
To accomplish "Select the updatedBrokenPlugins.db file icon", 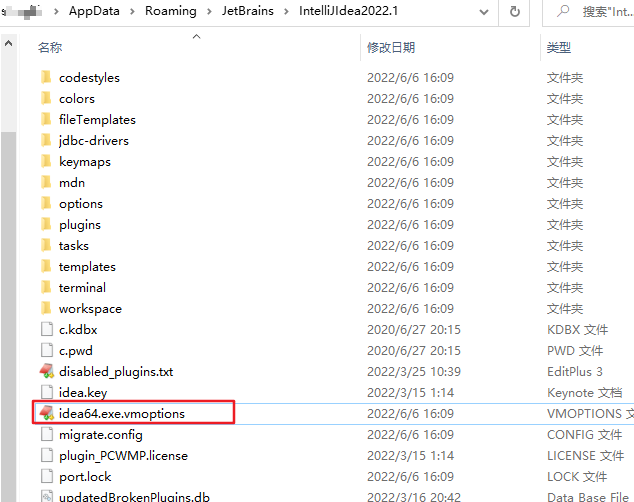I will point(47,496).
